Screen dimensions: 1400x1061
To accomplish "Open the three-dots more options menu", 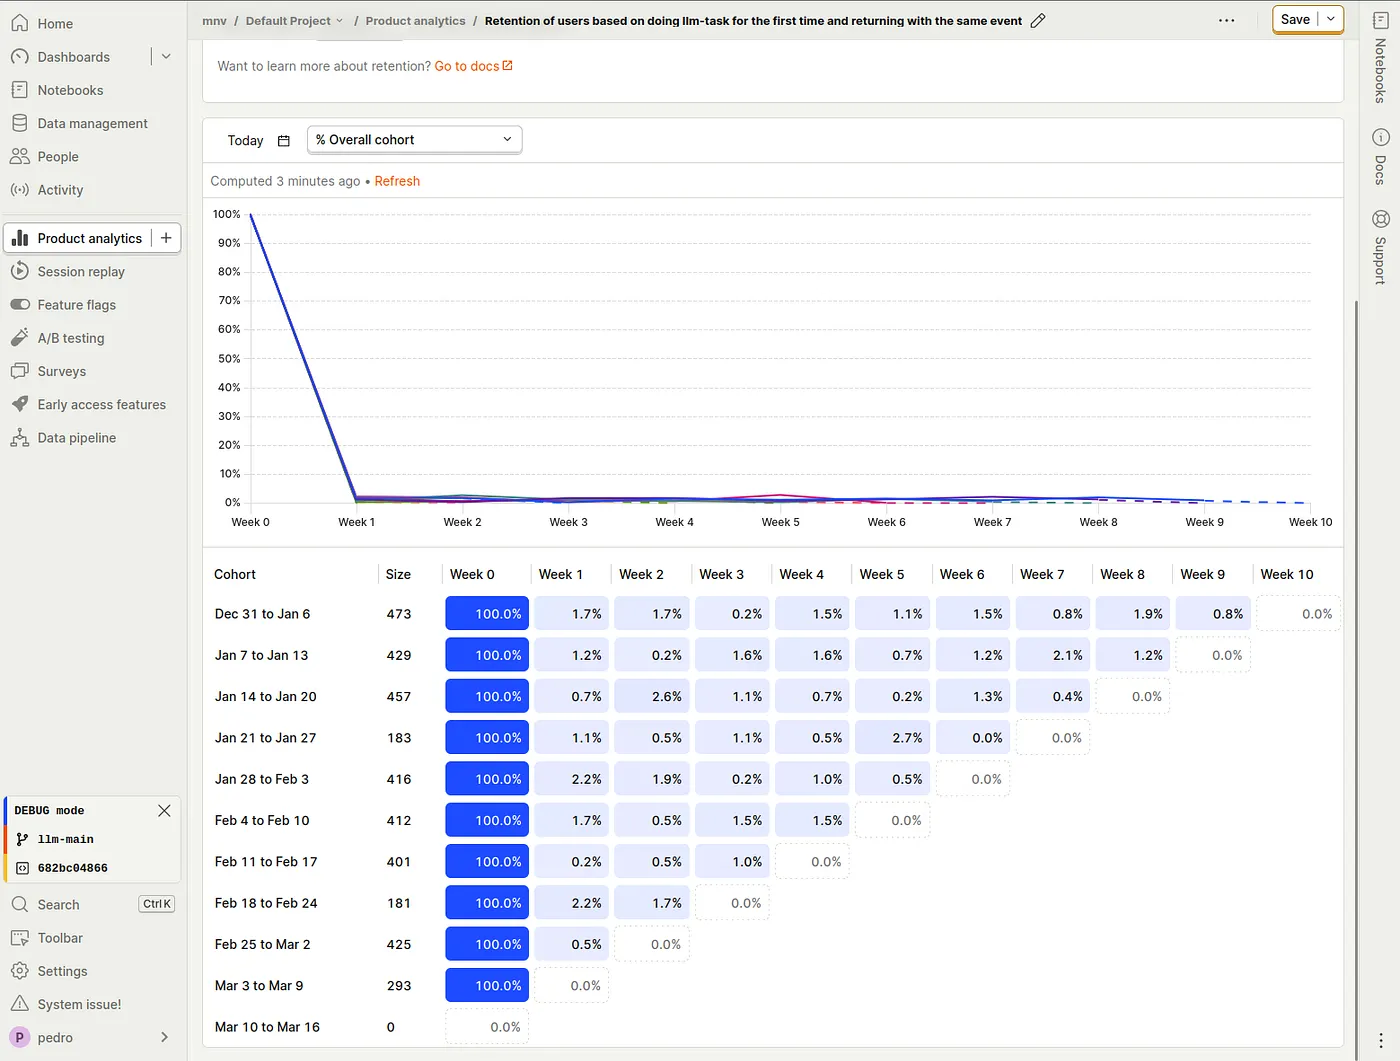I will tap(1226, 20).
